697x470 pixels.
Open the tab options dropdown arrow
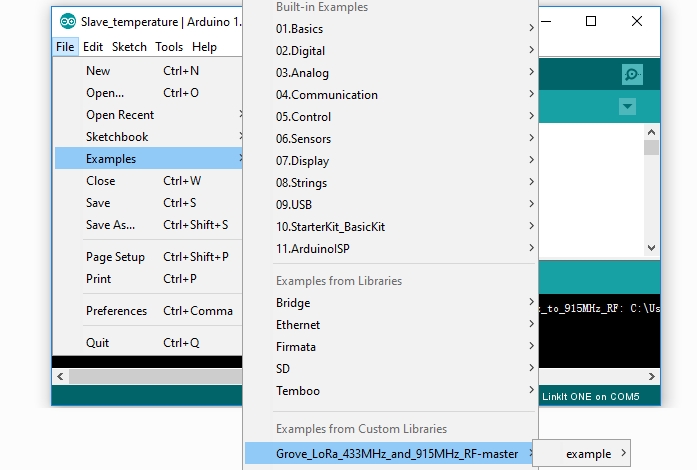coord(627,107)
